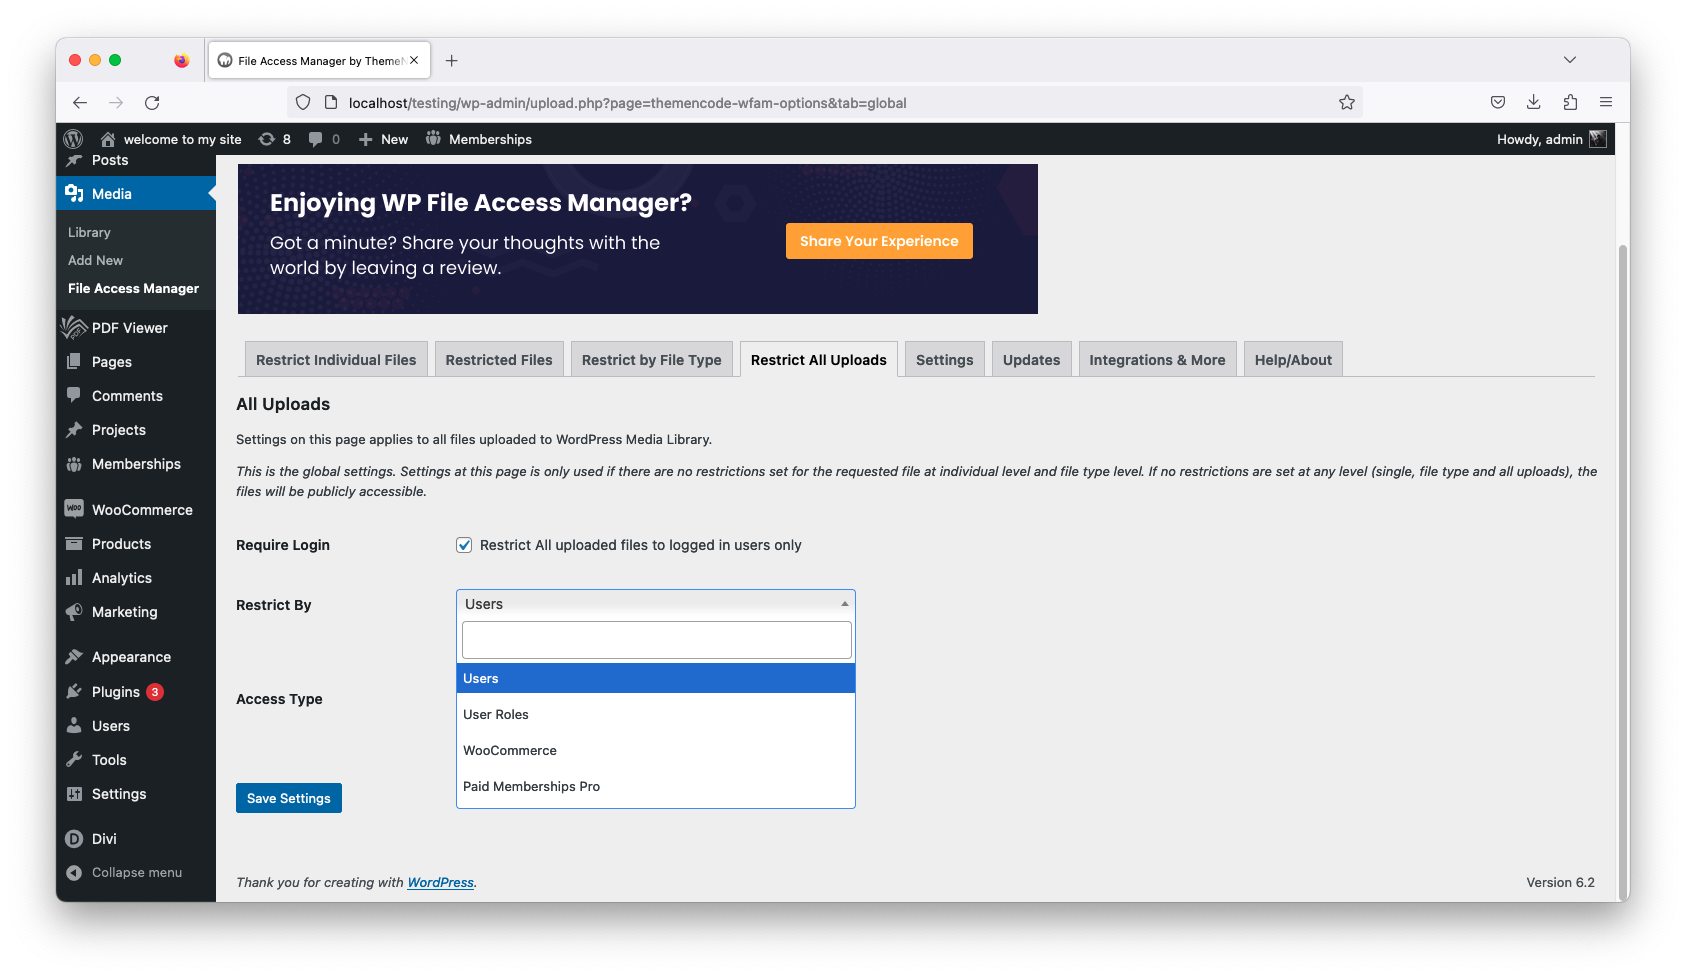Open the updates icon showing 8
The width and height of the screenshot is (1686, 976).
point(267,139)
